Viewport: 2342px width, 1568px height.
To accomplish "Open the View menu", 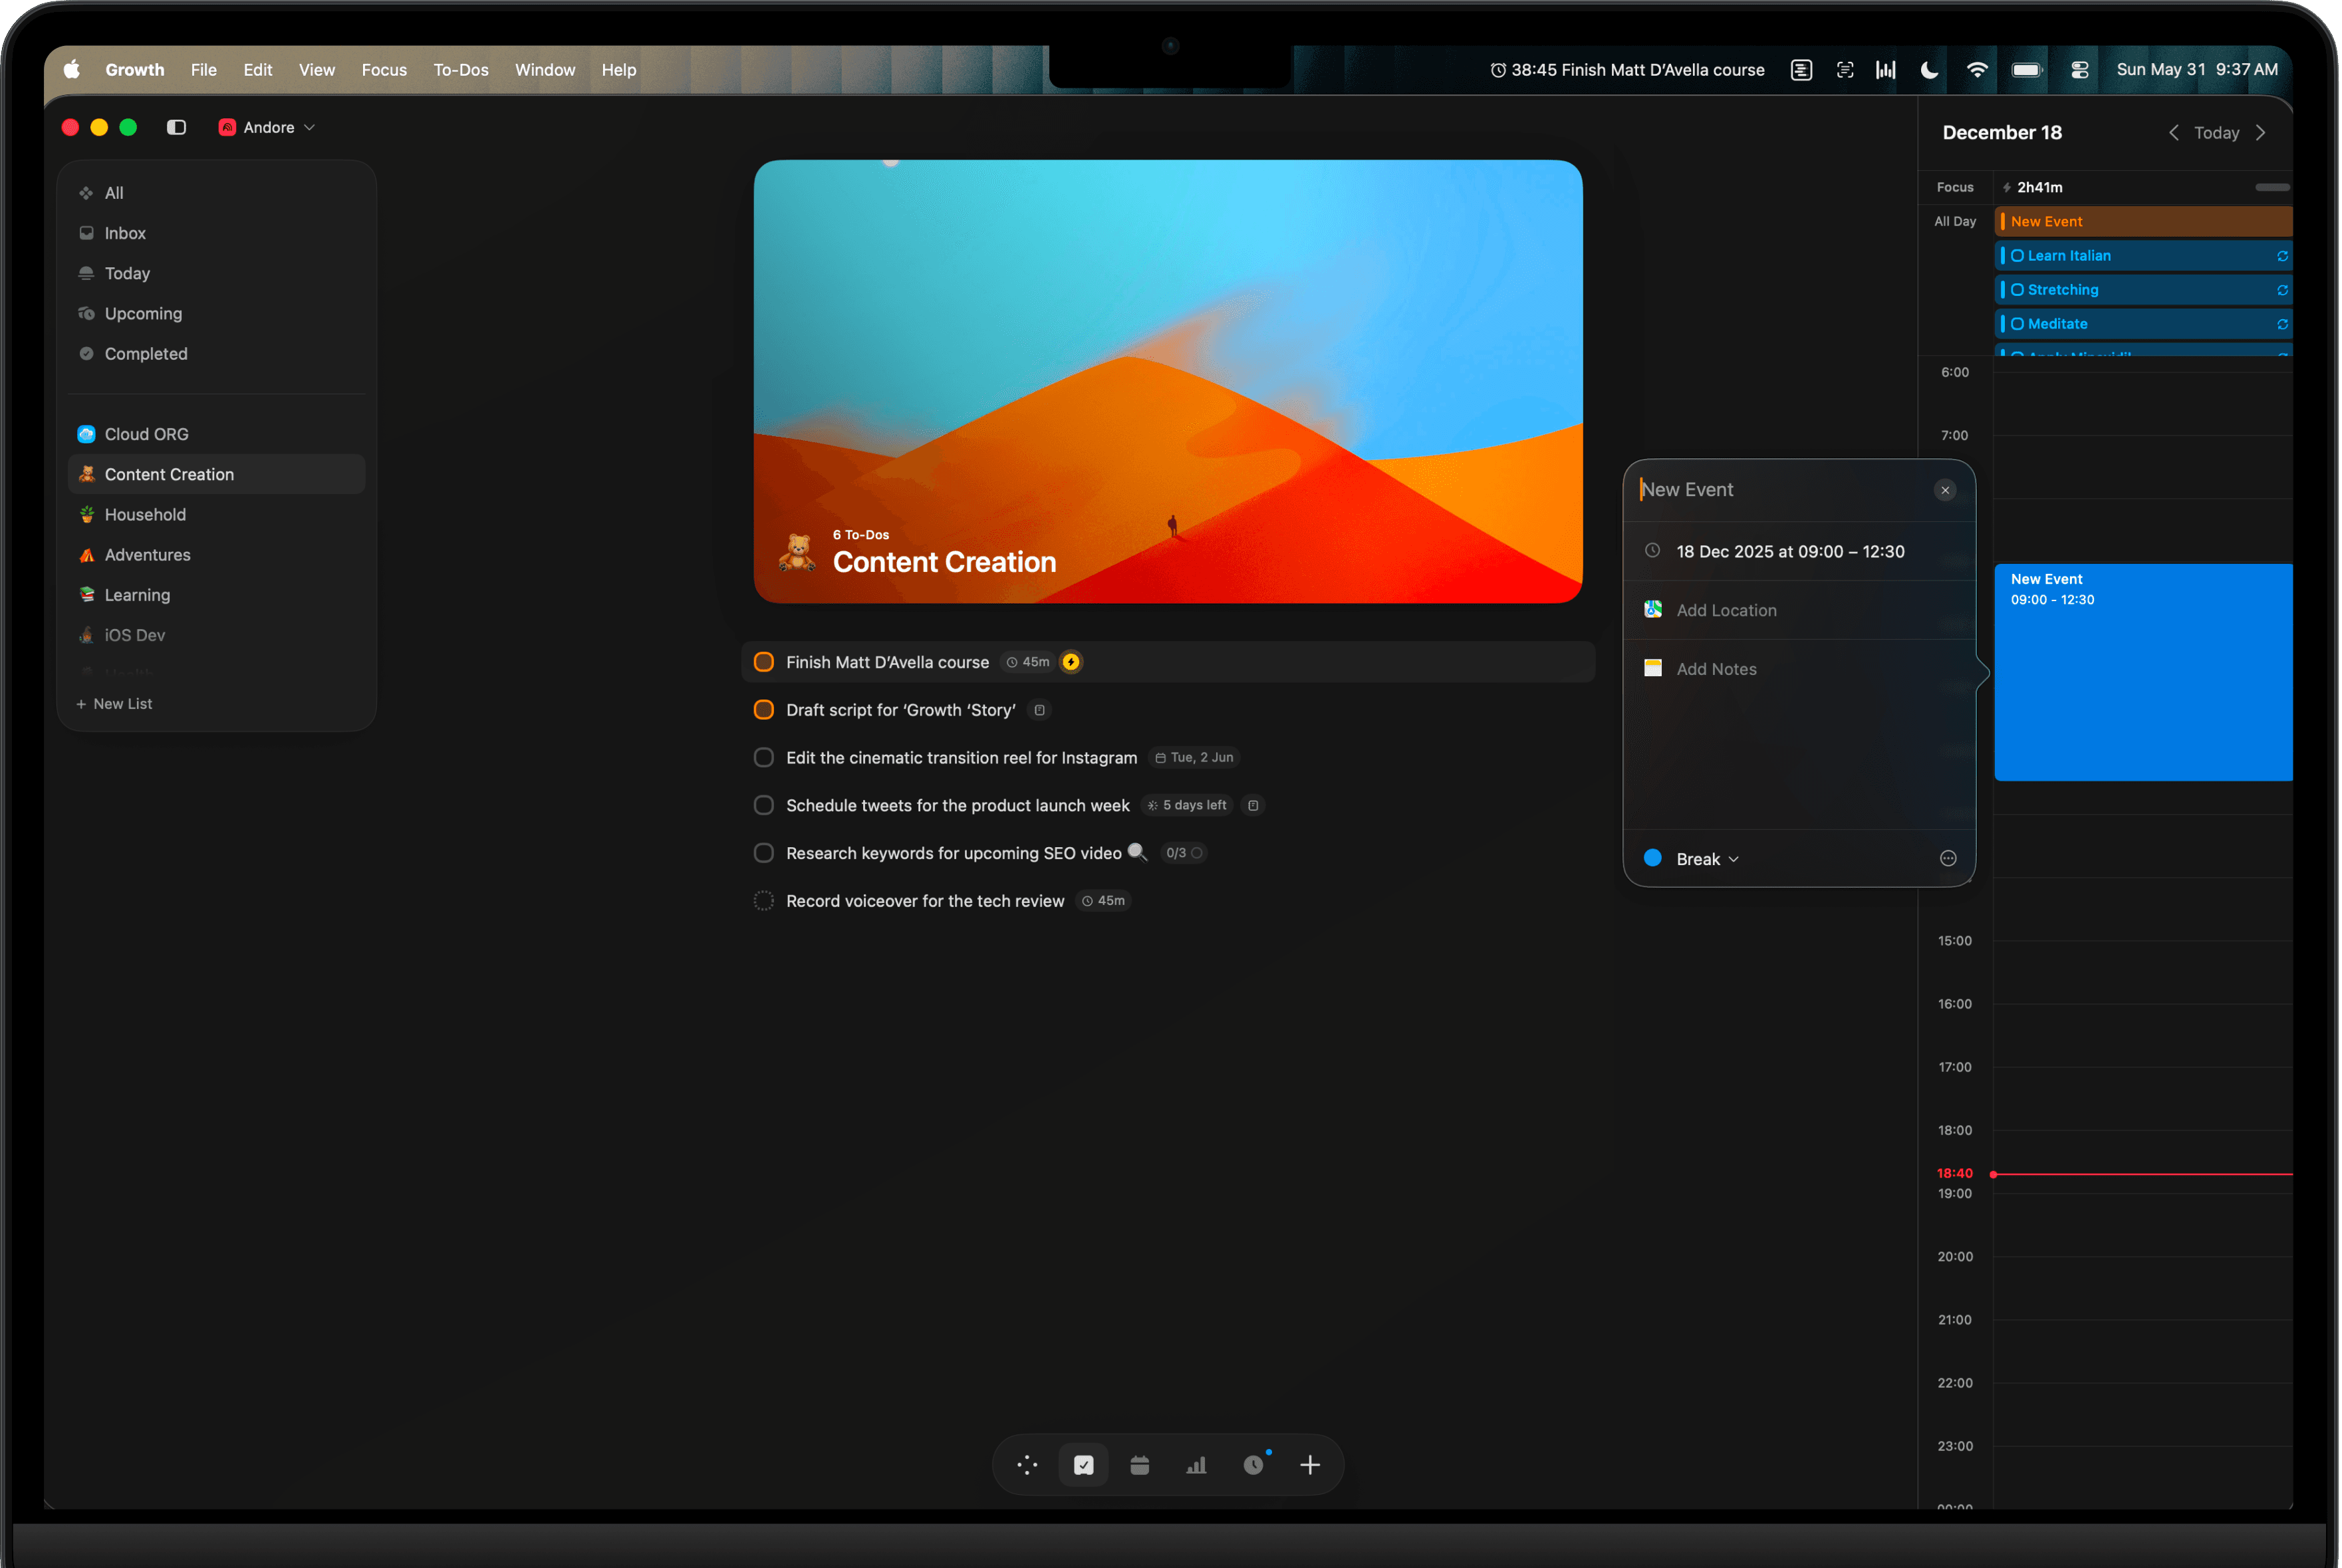I will 317,70.
